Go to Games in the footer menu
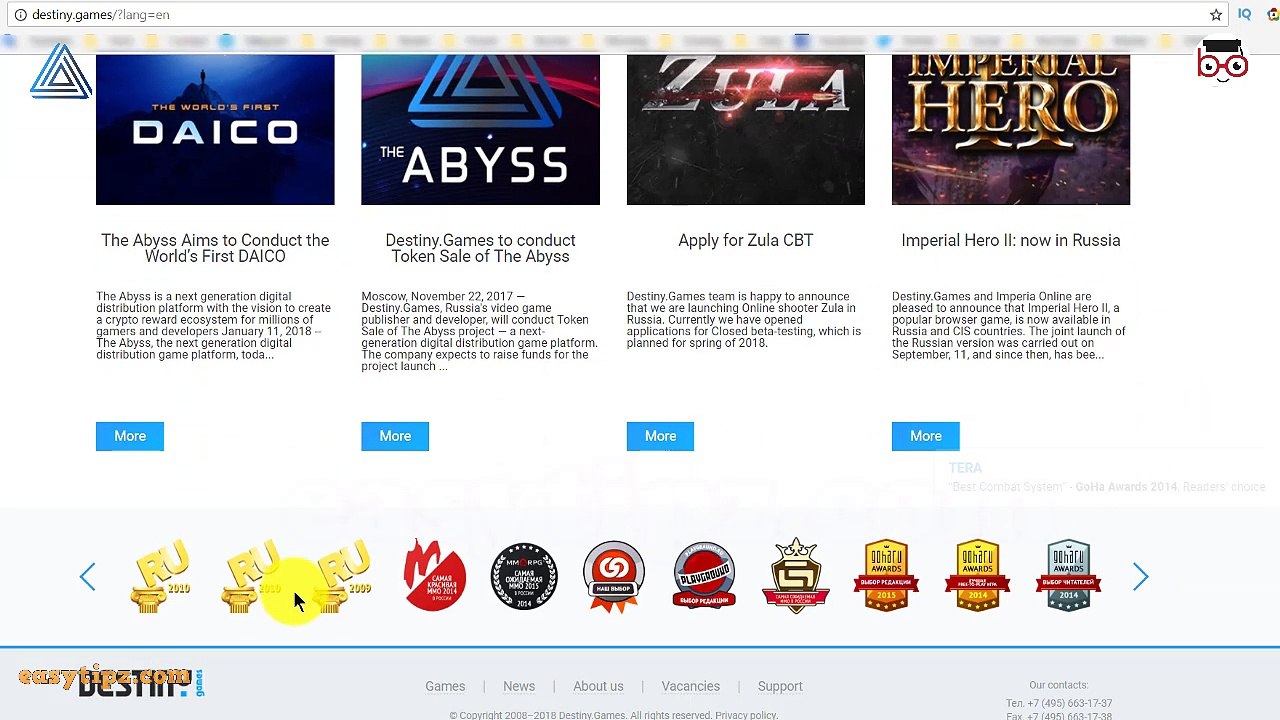1280x720 pixels. click(x=445, y=686)
